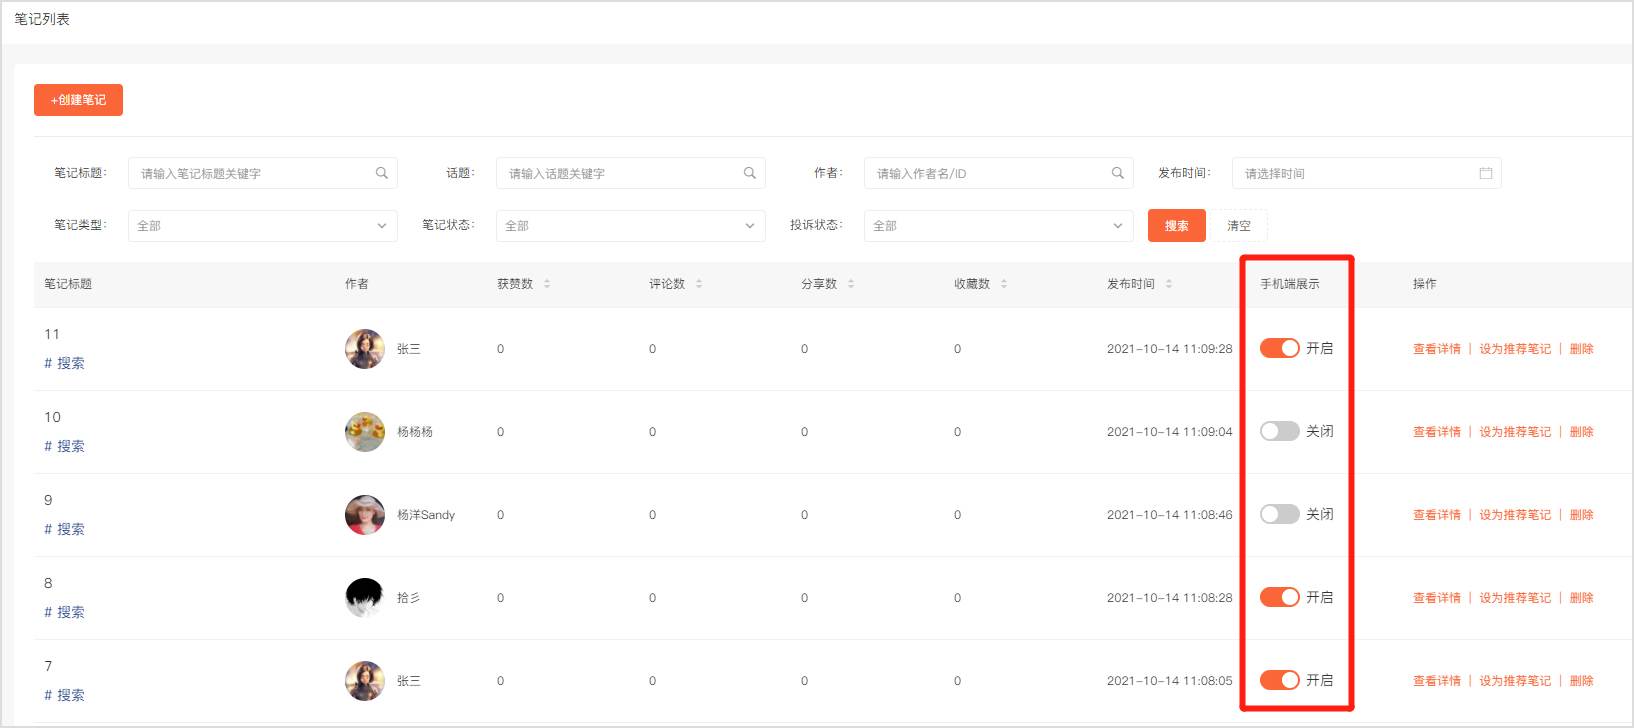Open 查看详情 for note 9

[x=1436, y=515]
